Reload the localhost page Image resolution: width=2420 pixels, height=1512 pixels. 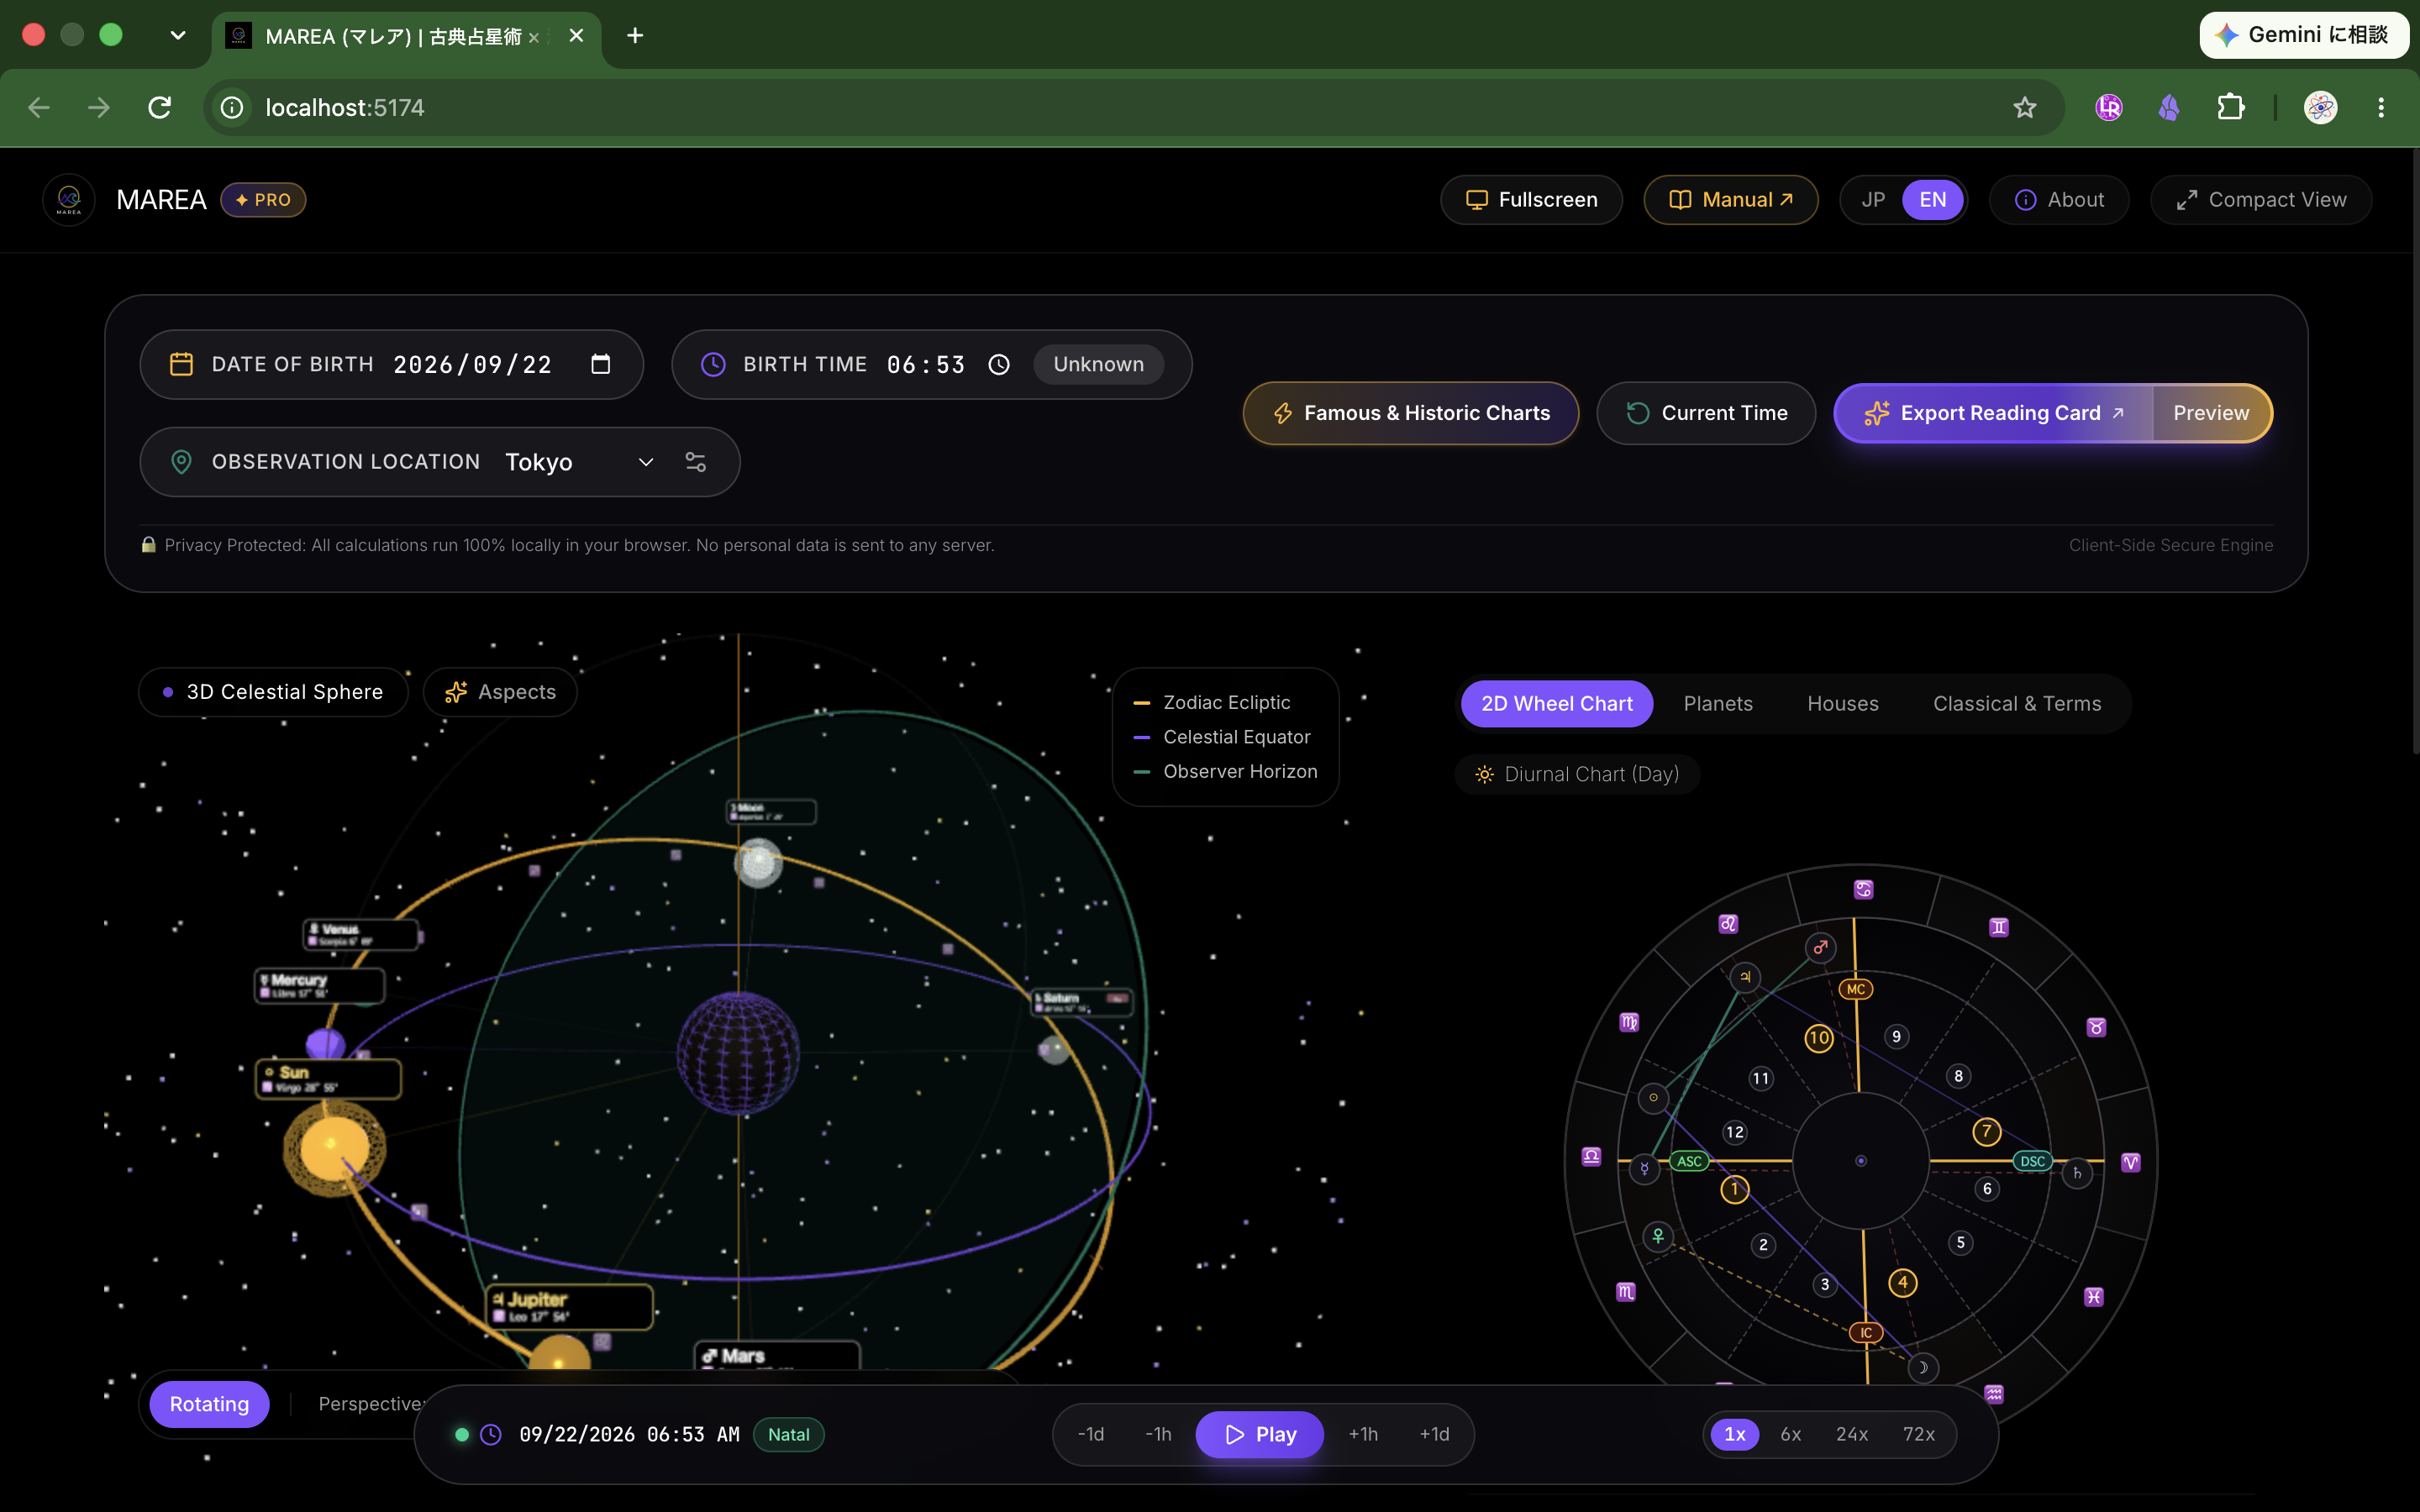coord(160,107)
